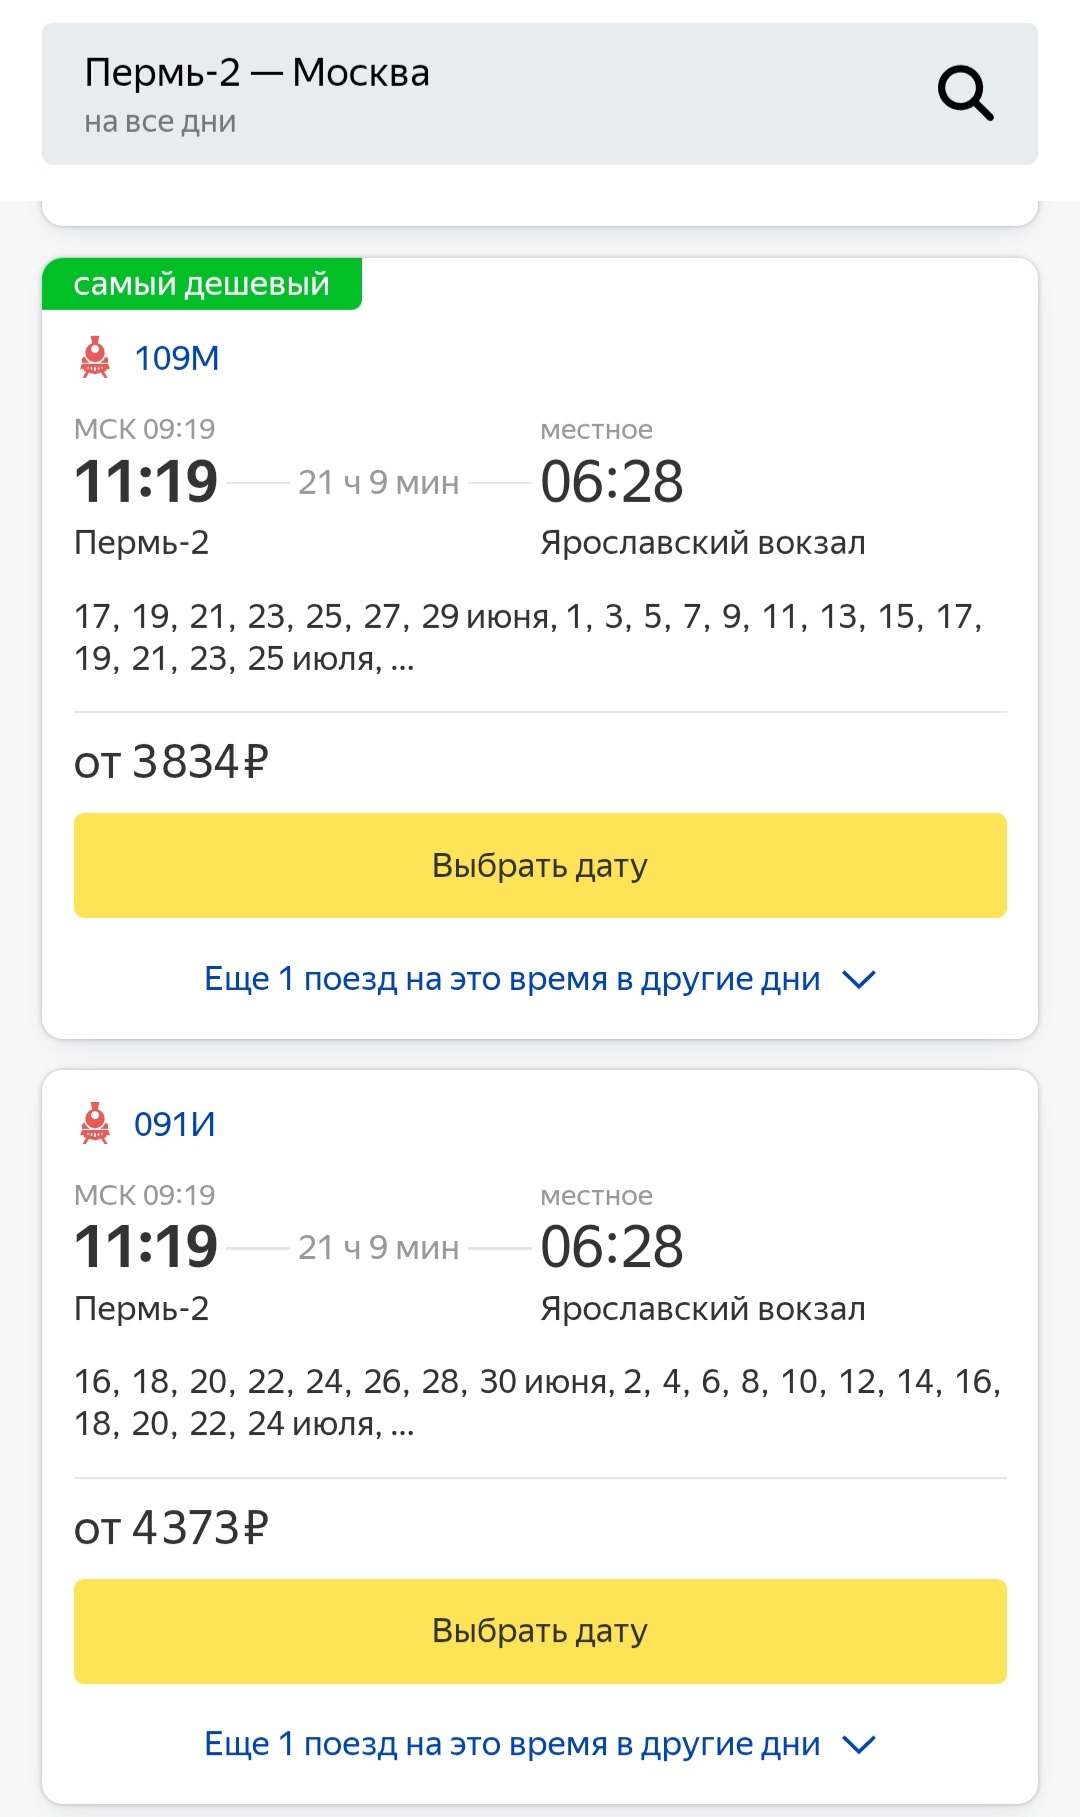Open train number 109М link
This screenshot has height=1817, width=1080.
[x=177, y=358]
